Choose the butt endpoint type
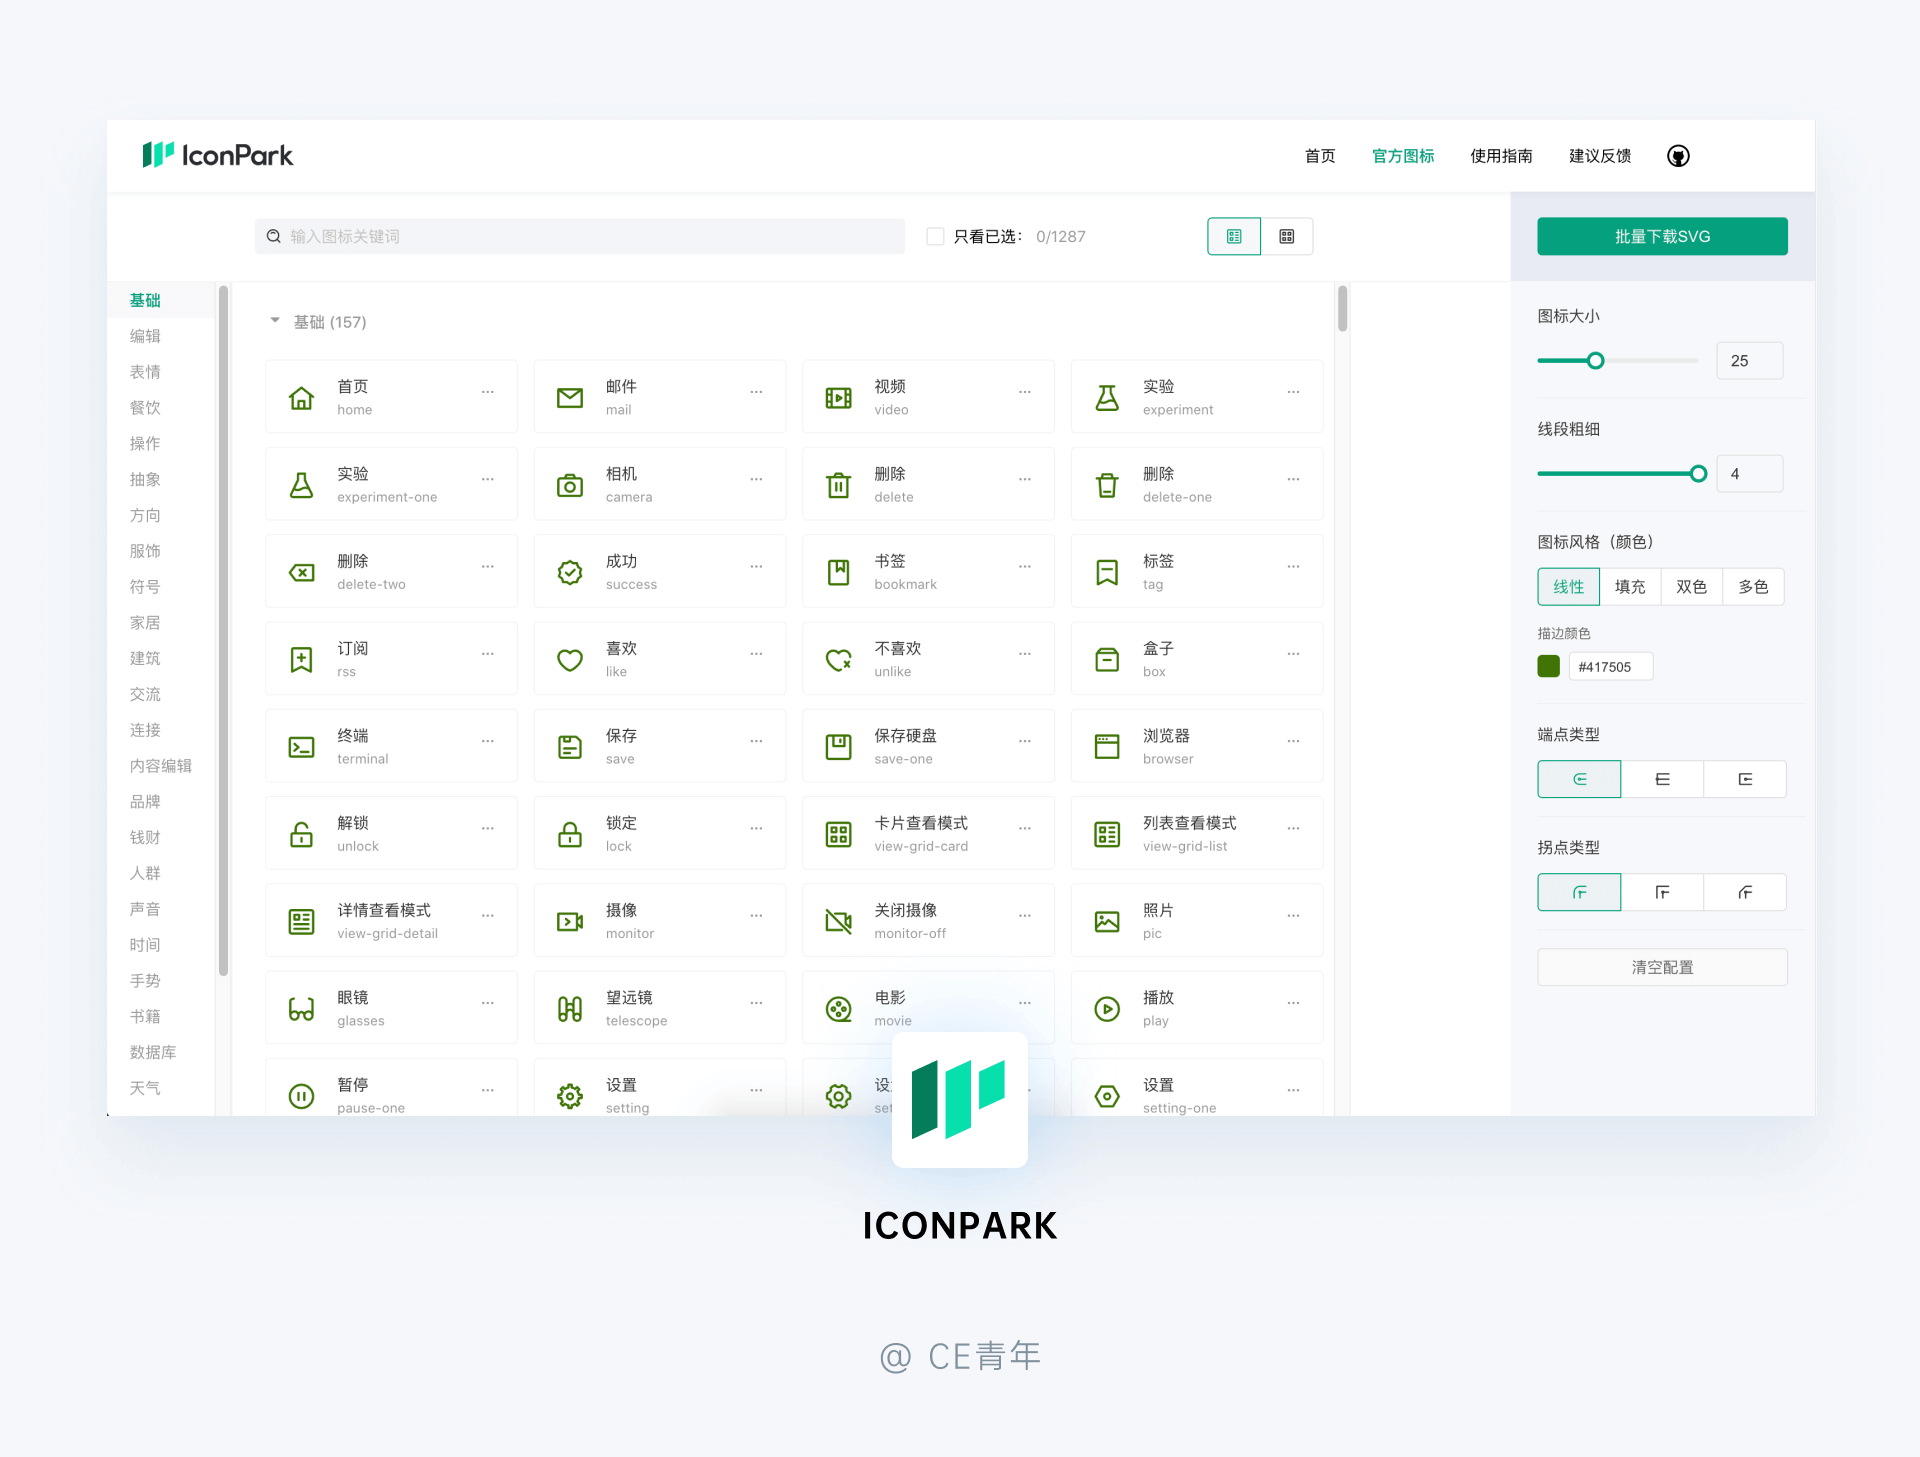 coord(1662,779)
